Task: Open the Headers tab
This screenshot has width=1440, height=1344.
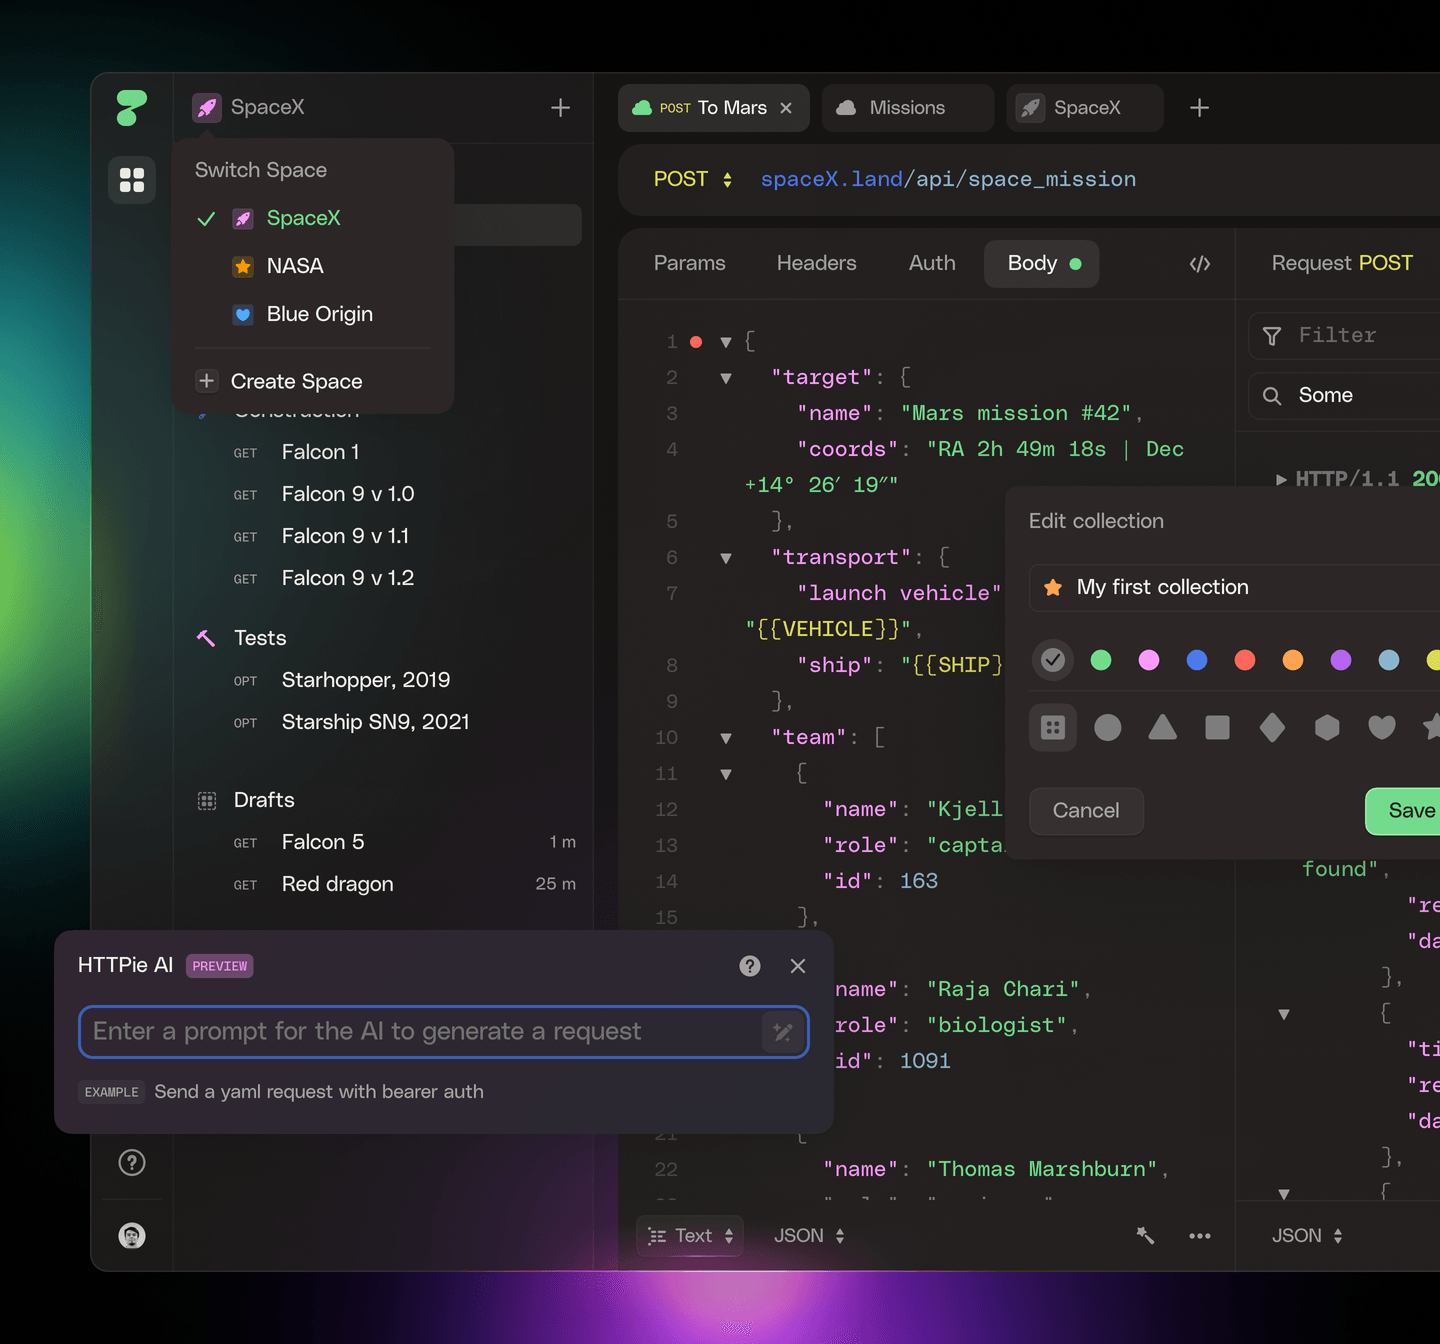Action: pos(817,264)
